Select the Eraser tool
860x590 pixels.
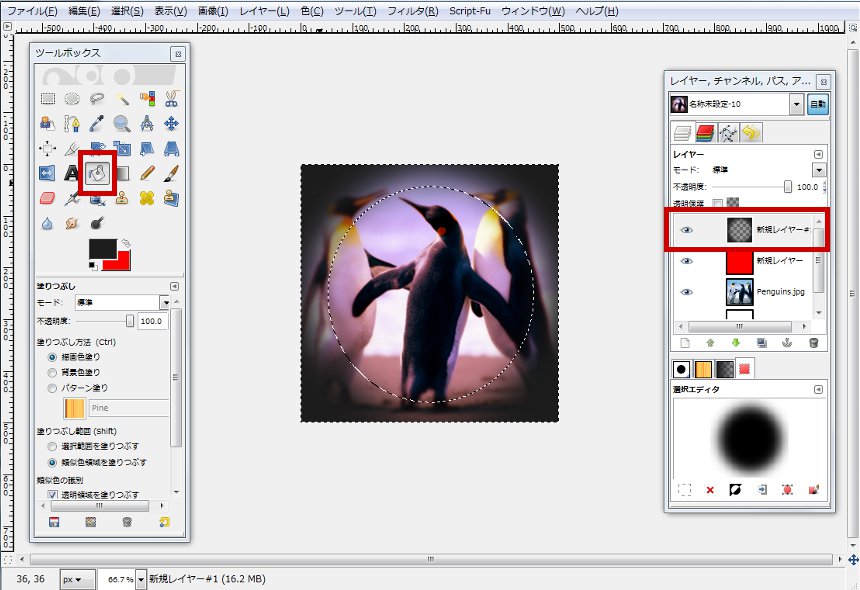pyautogui.click(x=44, y=198)
